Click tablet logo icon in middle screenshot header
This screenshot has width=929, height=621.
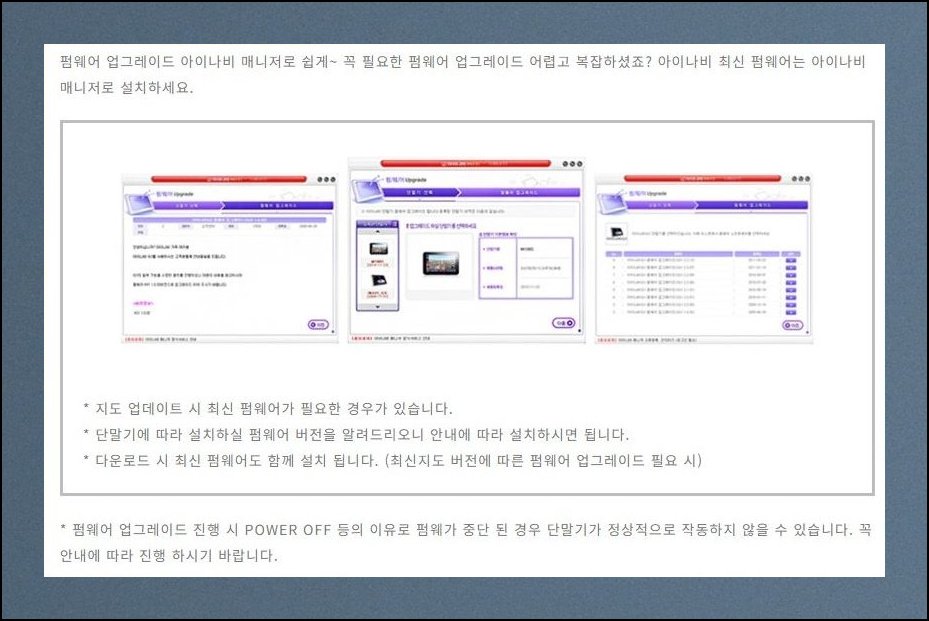point(366,188)
